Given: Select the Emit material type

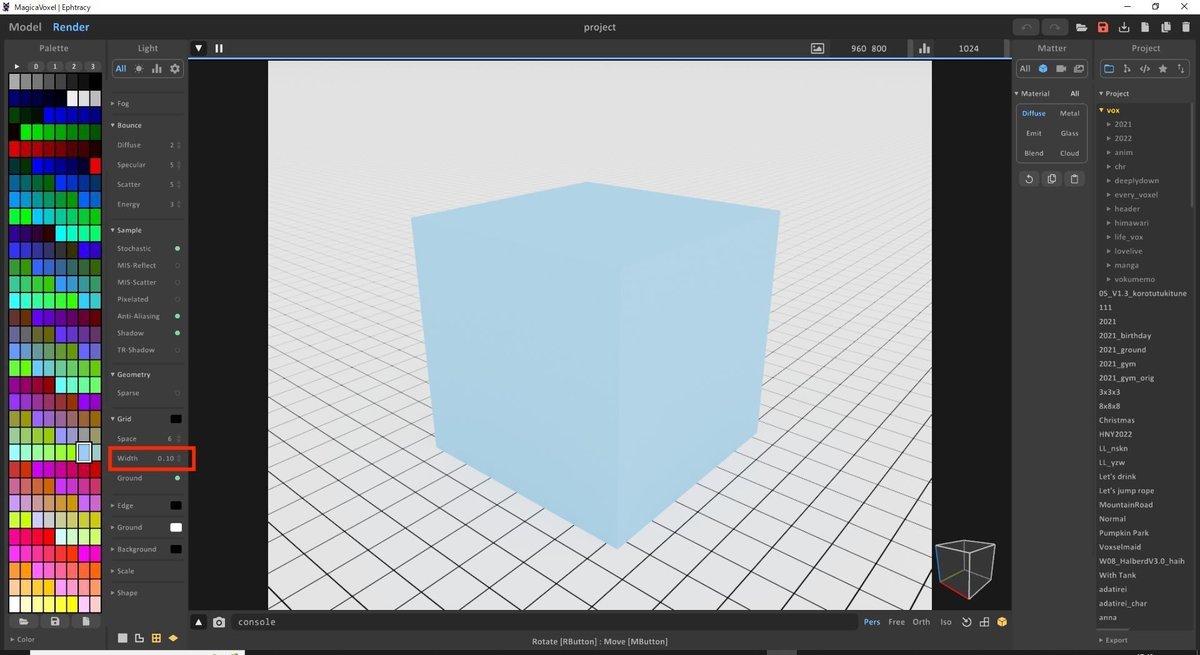Looking at the screenshot, I should tap(1034, 133).
